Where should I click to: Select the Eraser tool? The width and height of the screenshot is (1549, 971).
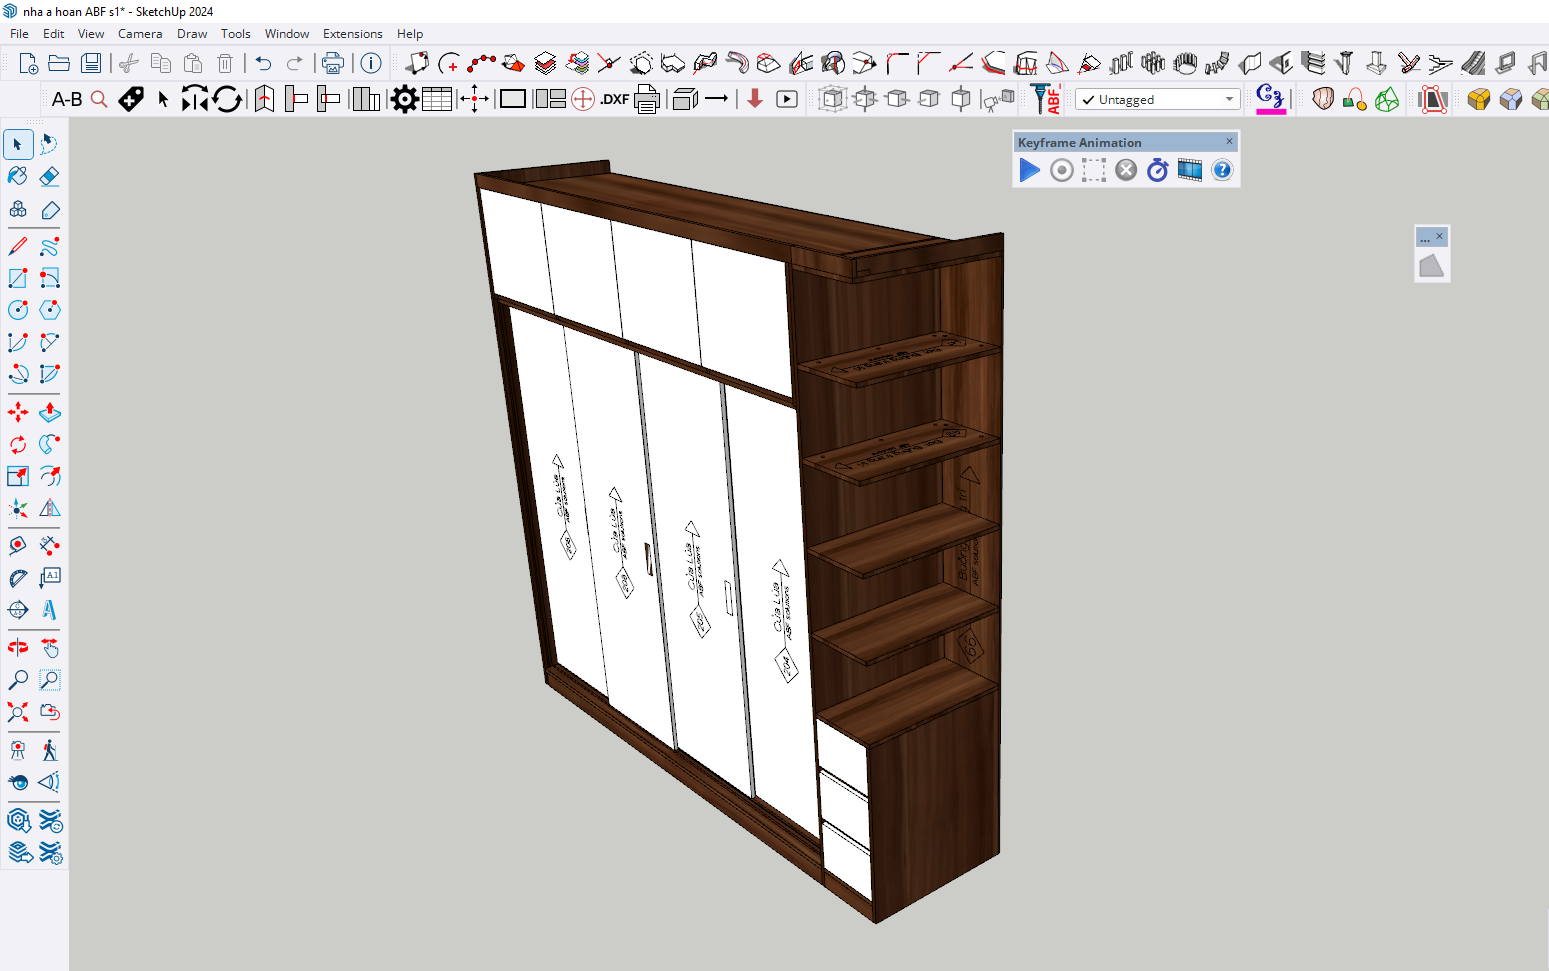pyautogui.click(x=49, y=177)
